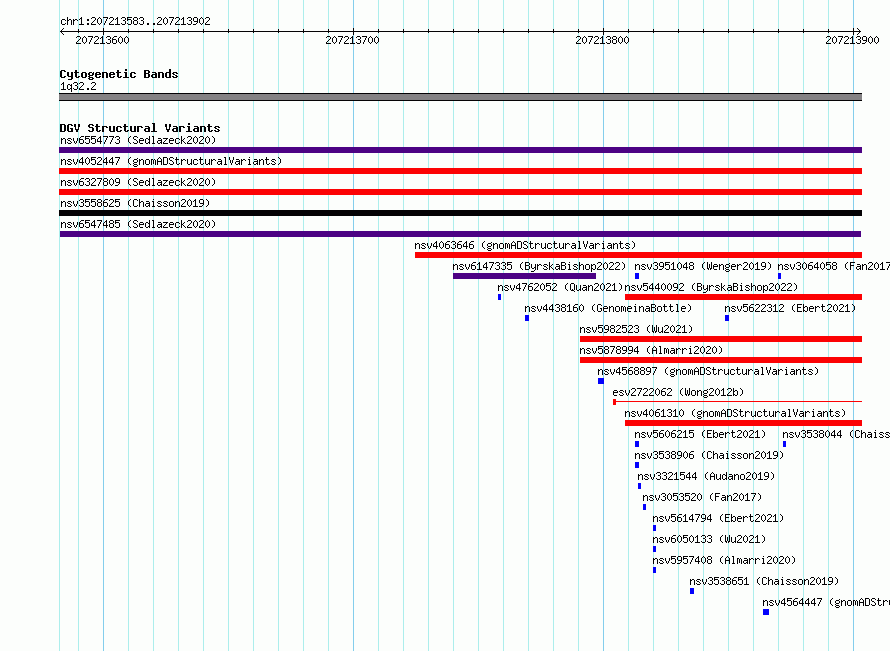890x651 pixels.
Task: Select the nsv4438160 (GenomeinaBottle) label
Action: point(608,308)
